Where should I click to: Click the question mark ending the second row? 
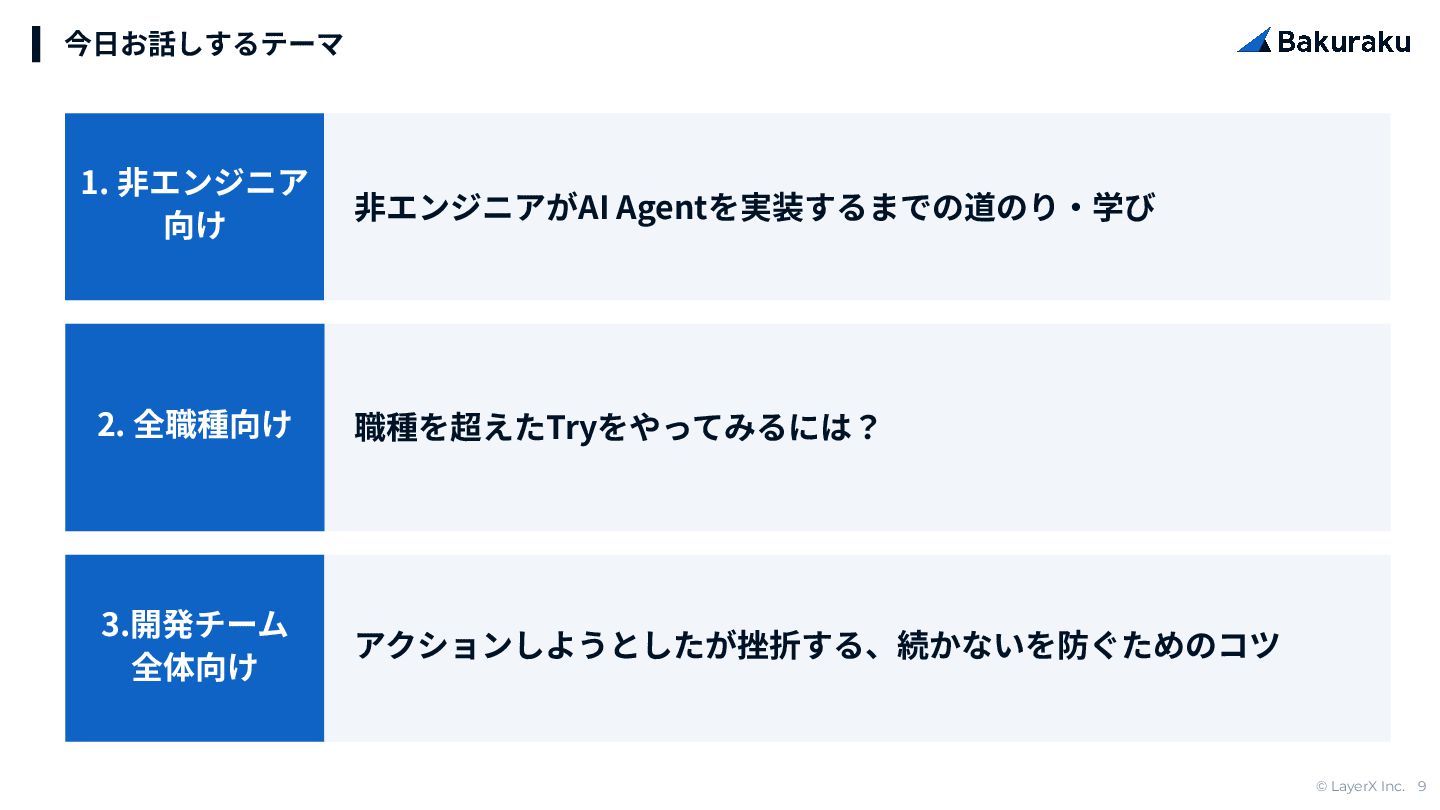[x=867, y=428]
